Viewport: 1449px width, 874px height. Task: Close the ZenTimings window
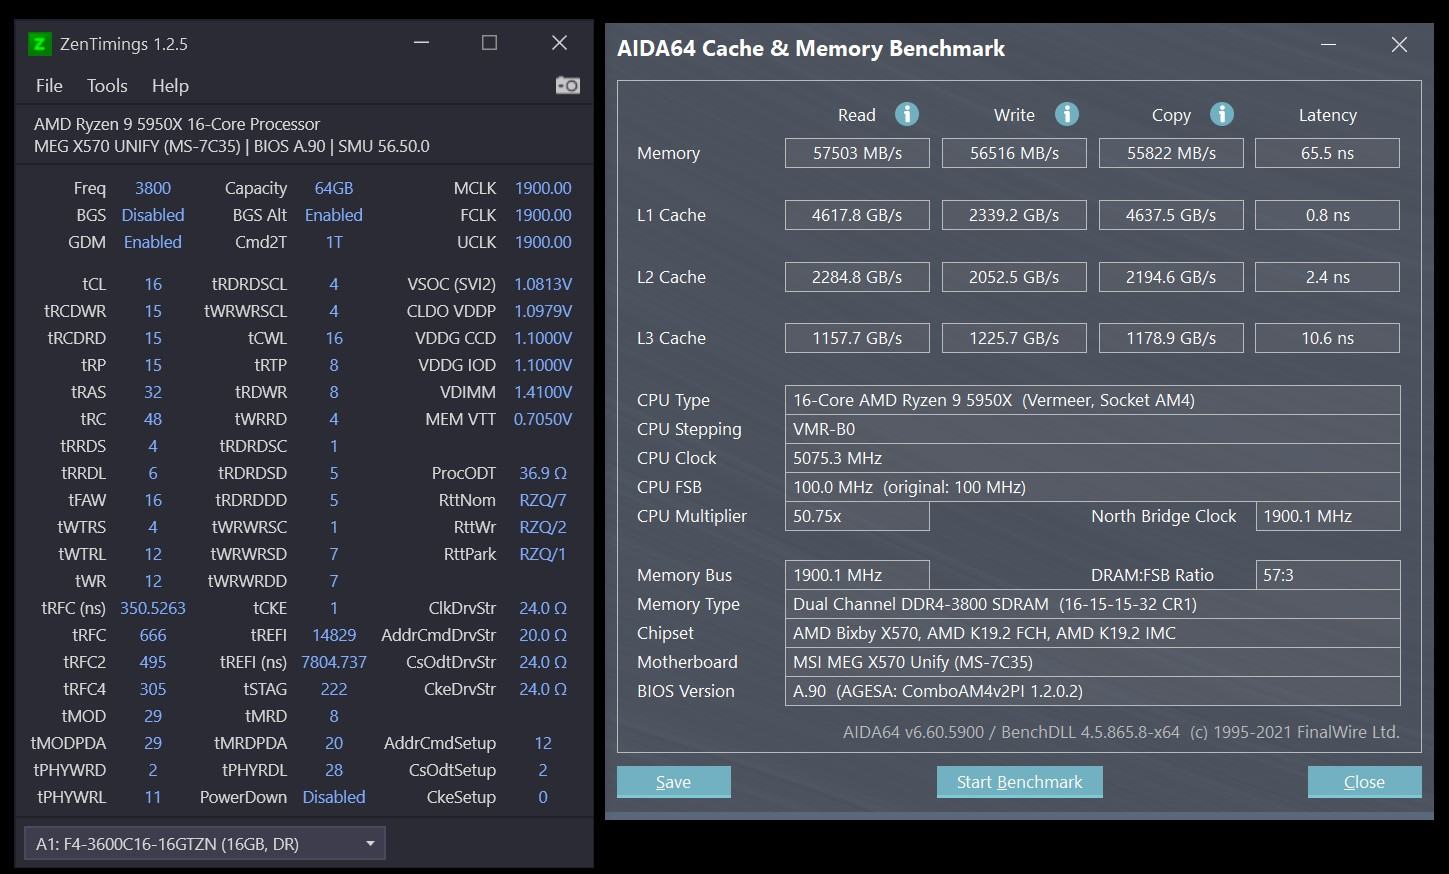click(x=559, y=43)
